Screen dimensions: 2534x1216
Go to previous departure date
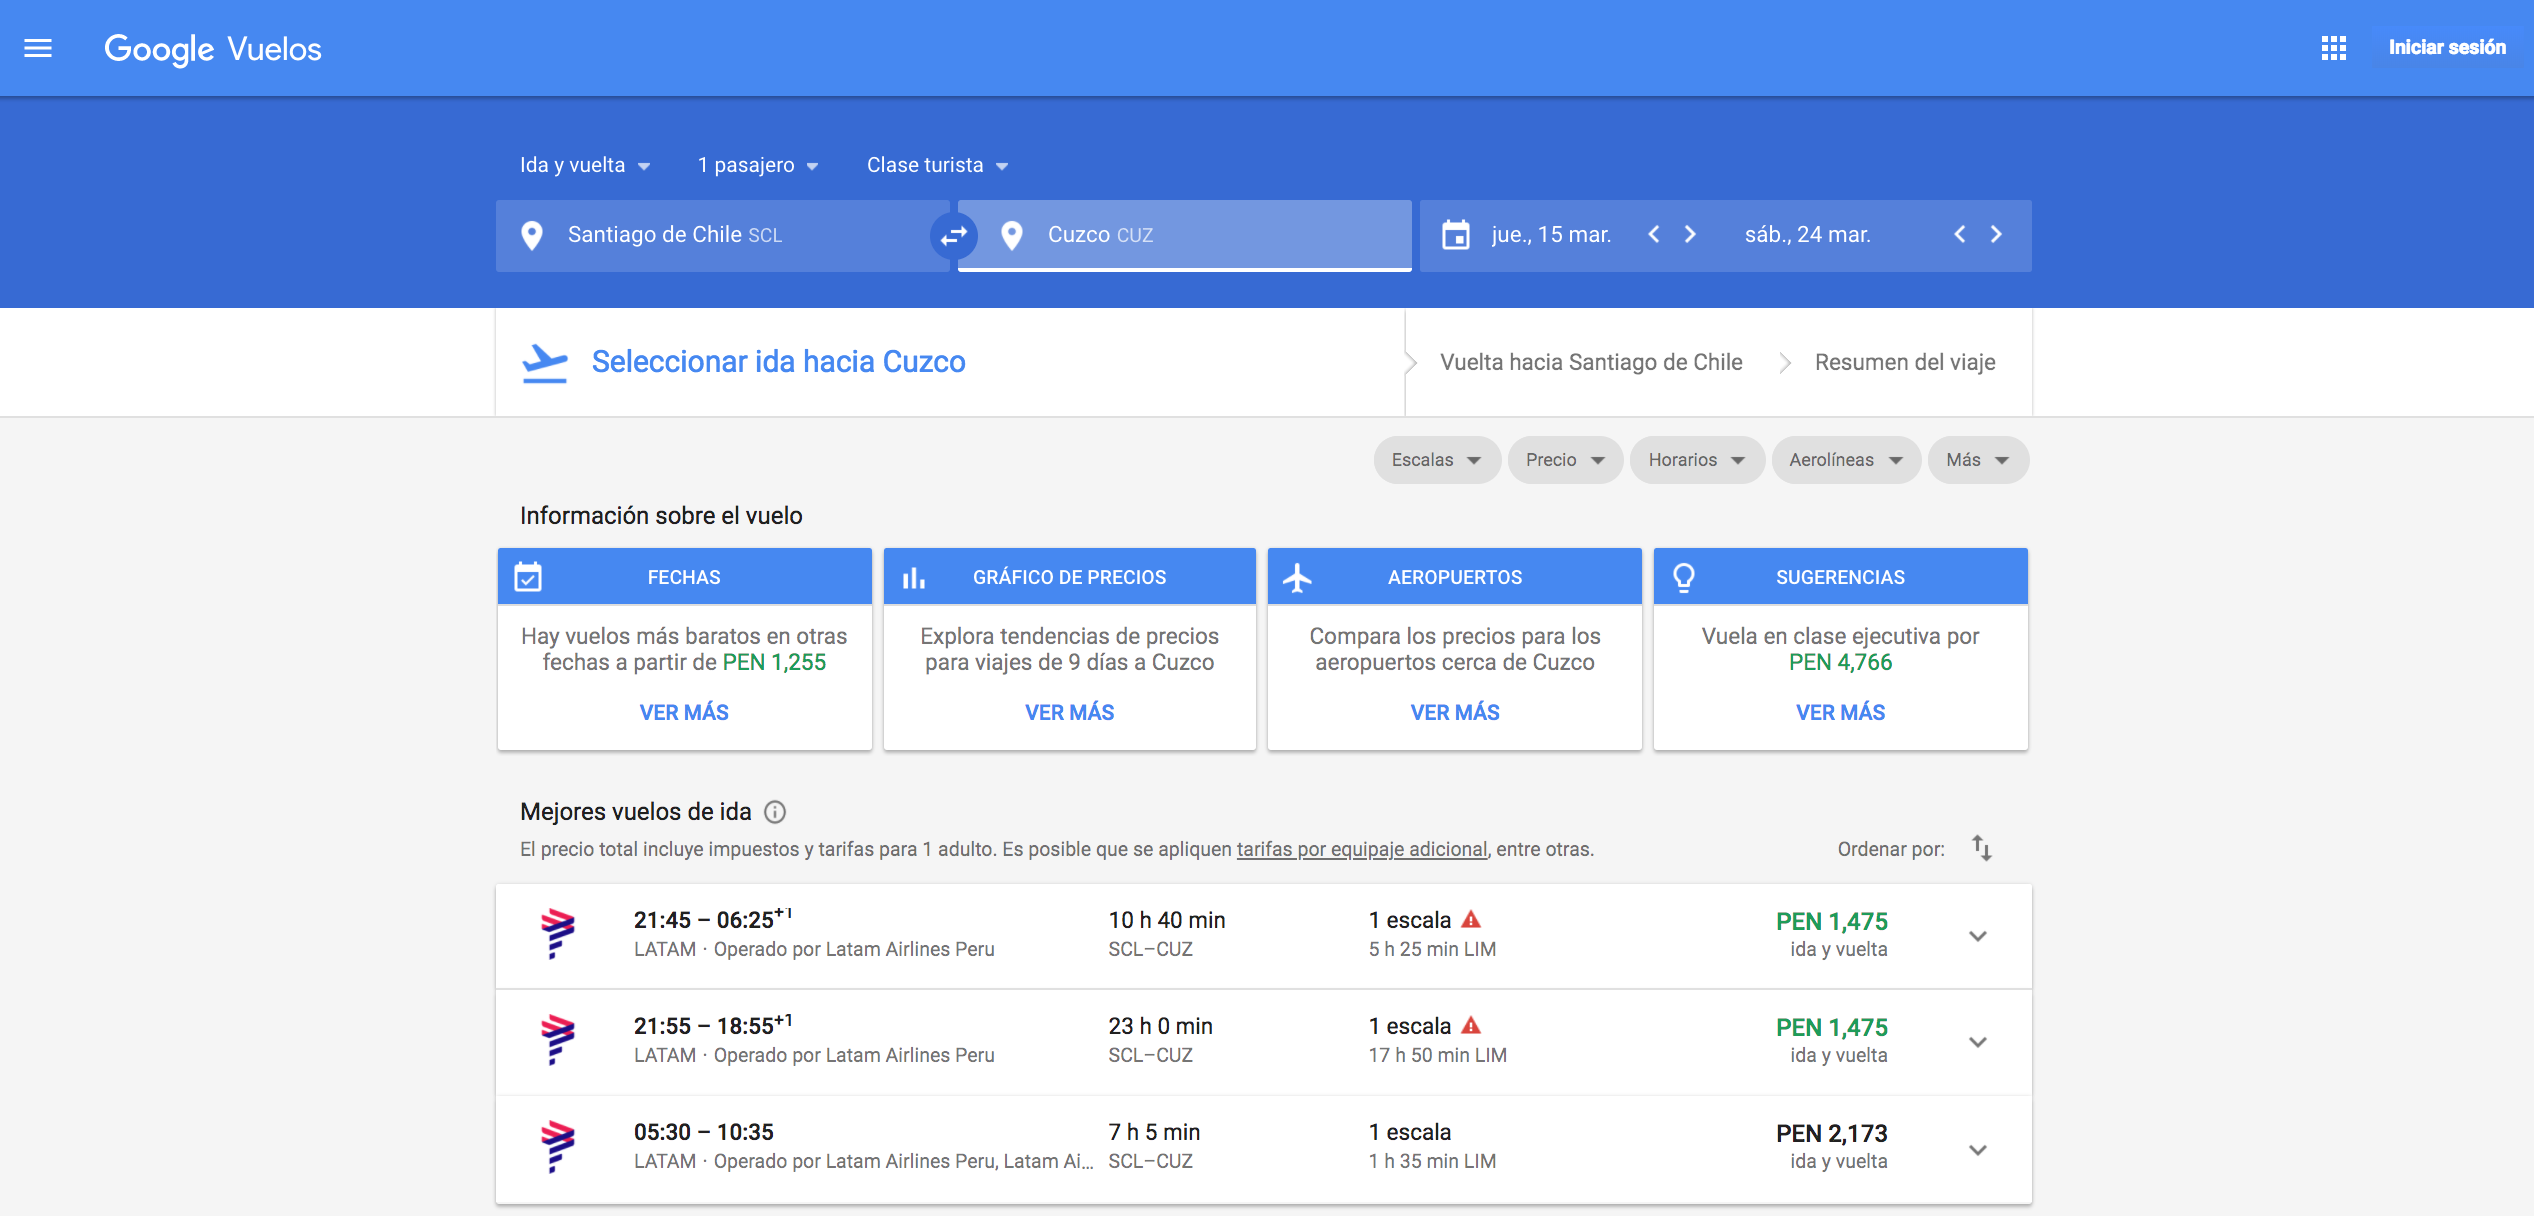coord(1654,234)
